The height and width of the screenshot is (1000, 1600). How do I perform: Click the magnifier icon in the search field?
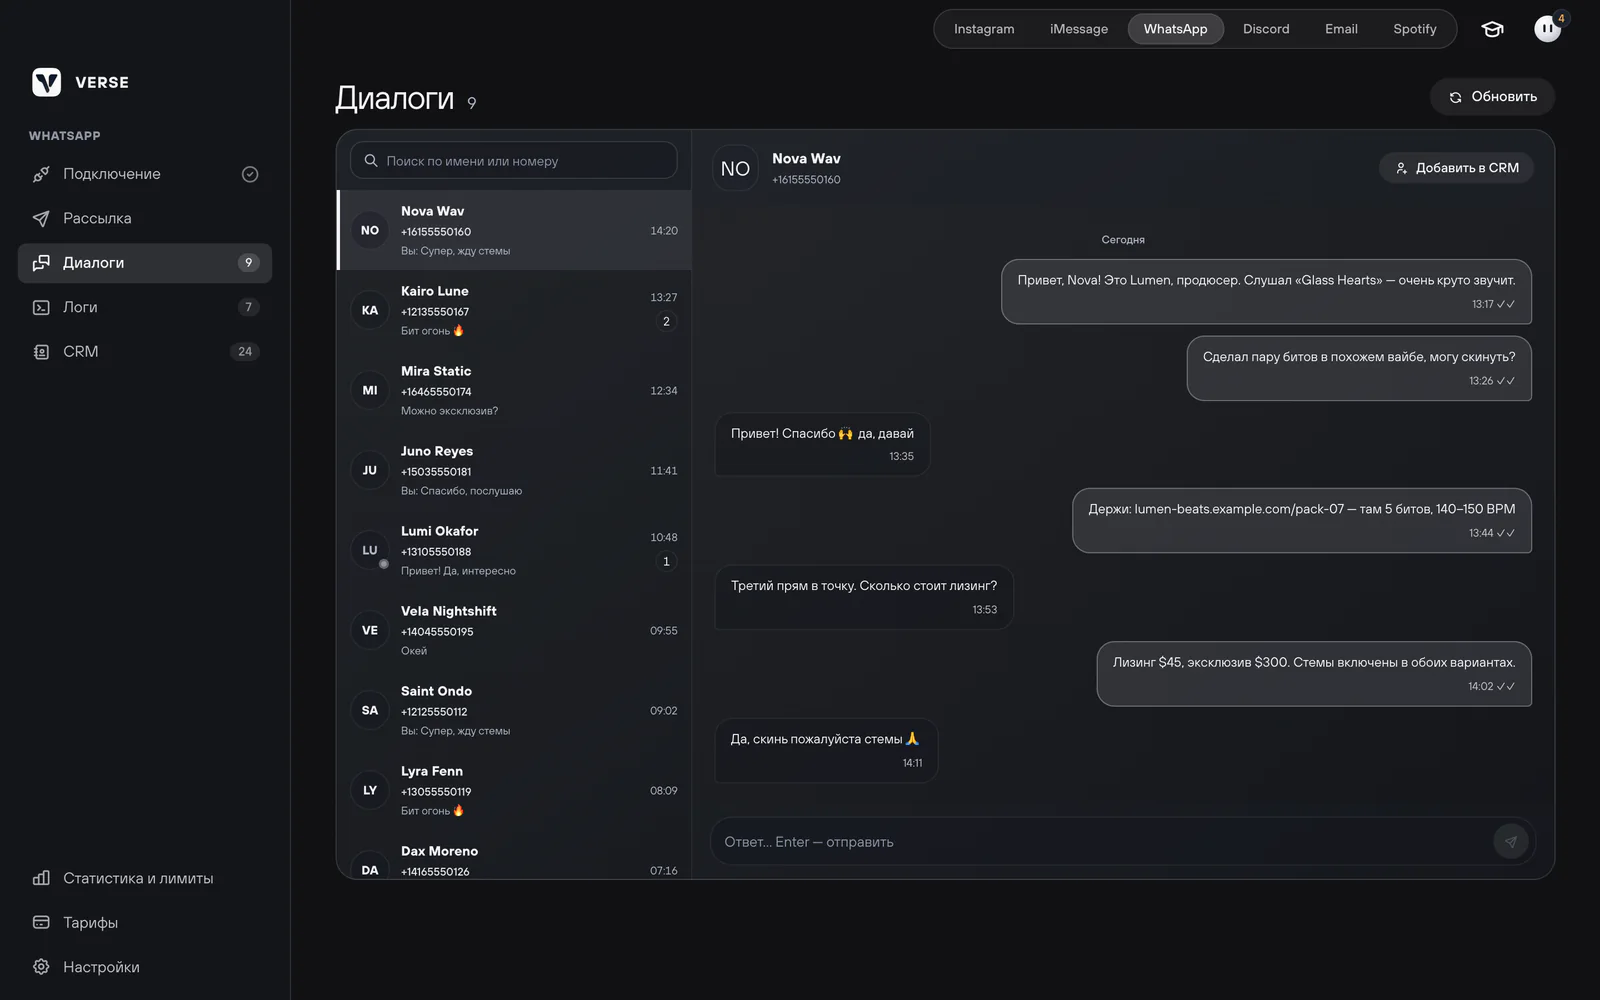pos(371,161)
